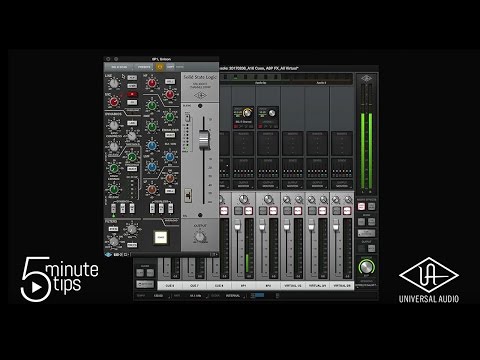The width and height of the screenshot is (480, 360).
Task: Click the upper filter knob in FILTERS section
Action: (132, 229)
